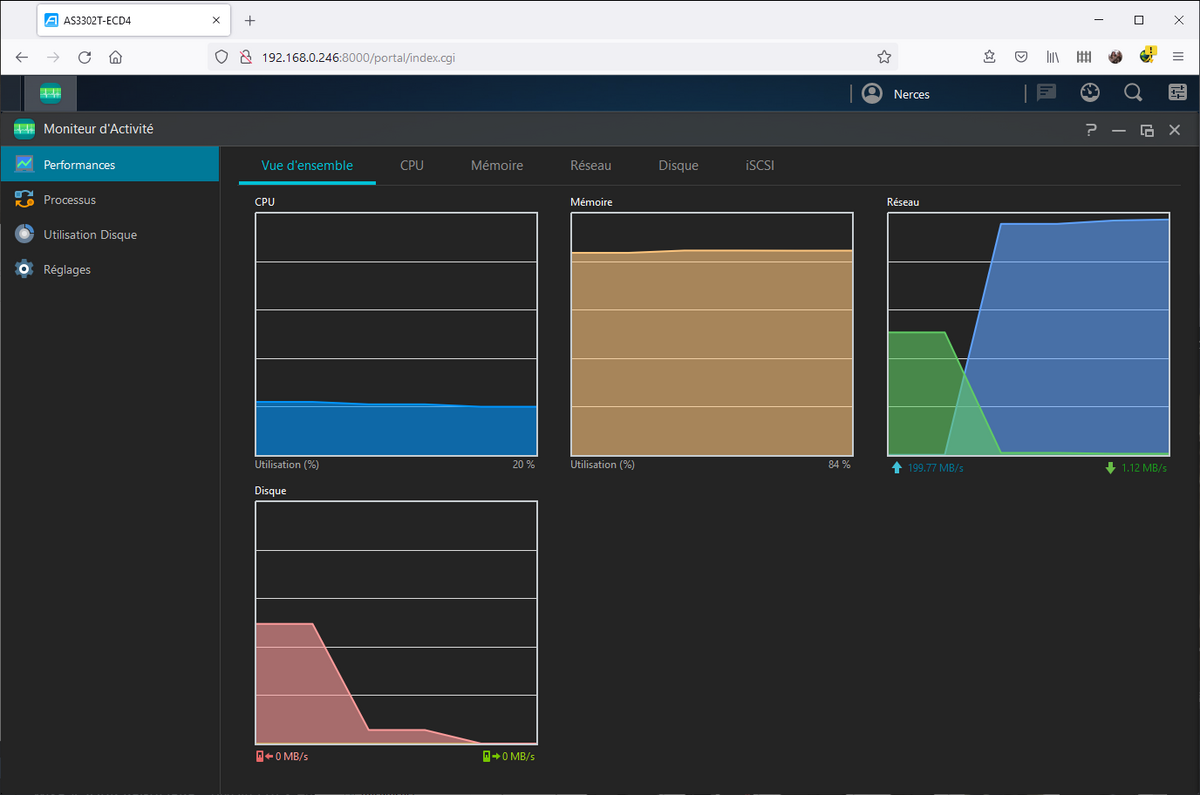Click the Réglages gear icon
The height and width of the screenshot is (795, 1200).
pyautogui.click(x=24, y=270)
